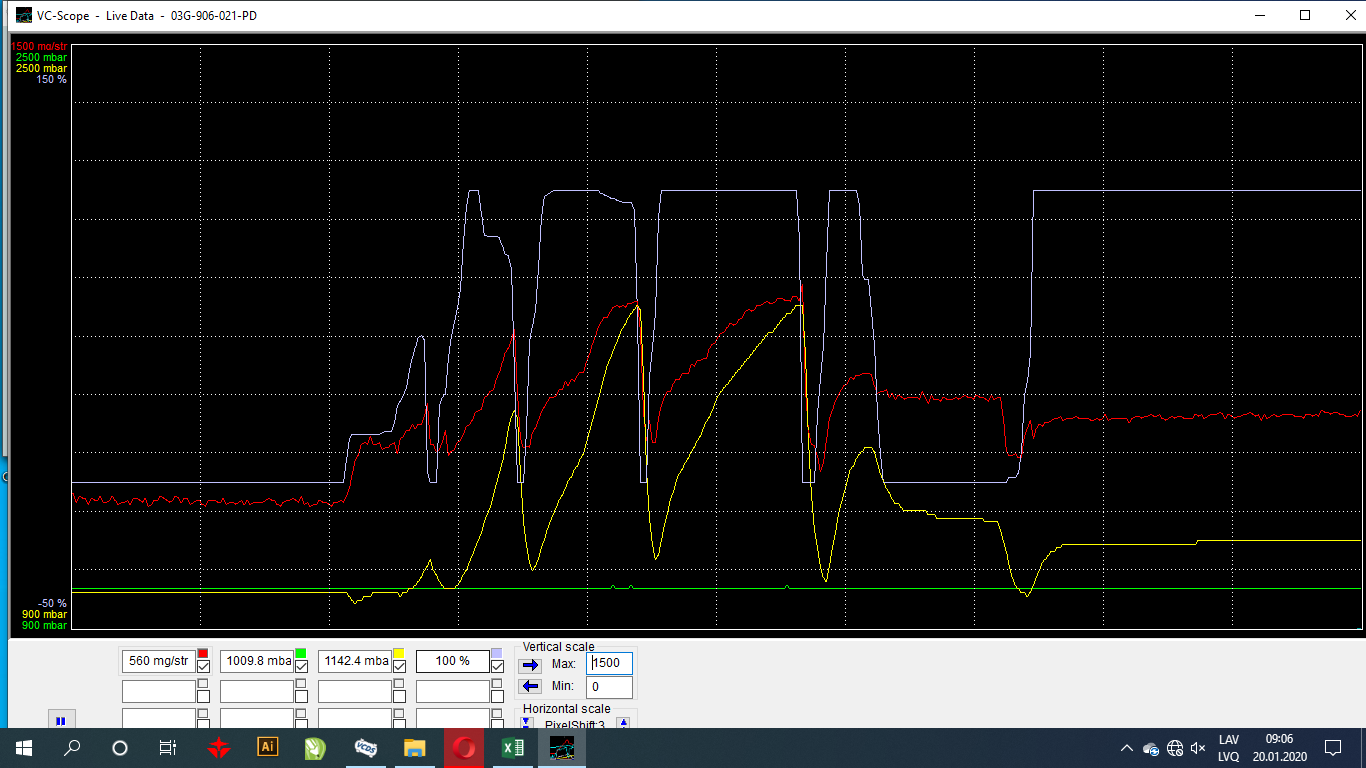Viewport: 1366px width, 768px height.
Task: Click the blue right arrow beside Max
Action: point(530,665)
